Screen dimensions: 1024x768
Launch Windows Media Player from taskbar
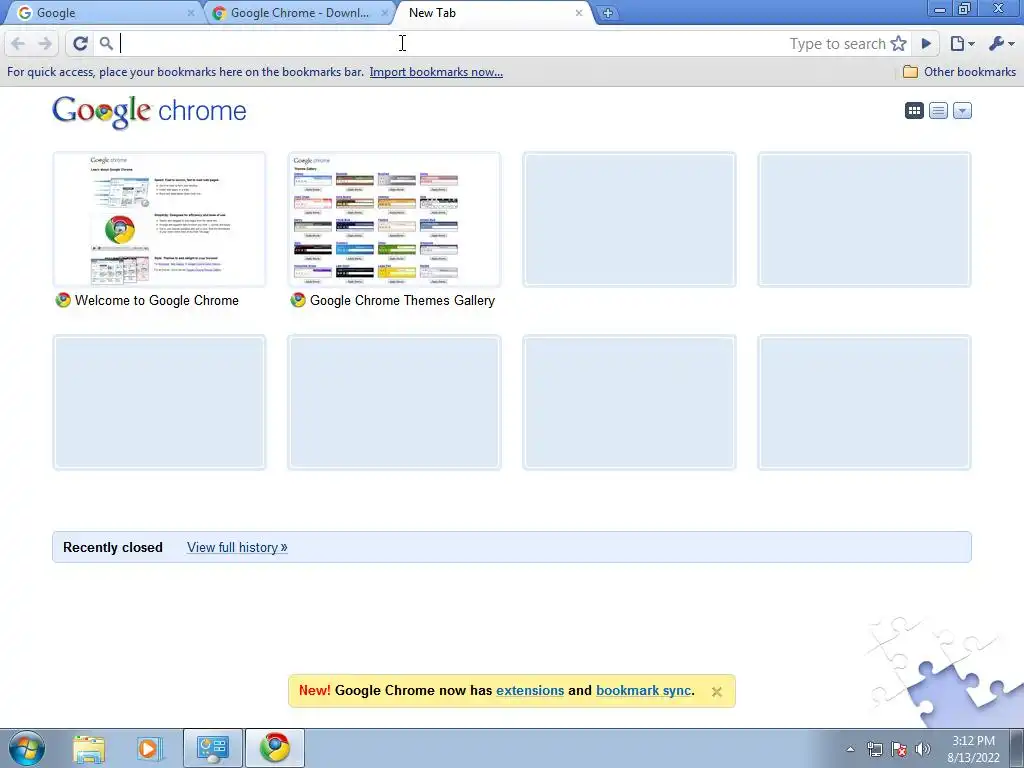(x=150, y=748)
